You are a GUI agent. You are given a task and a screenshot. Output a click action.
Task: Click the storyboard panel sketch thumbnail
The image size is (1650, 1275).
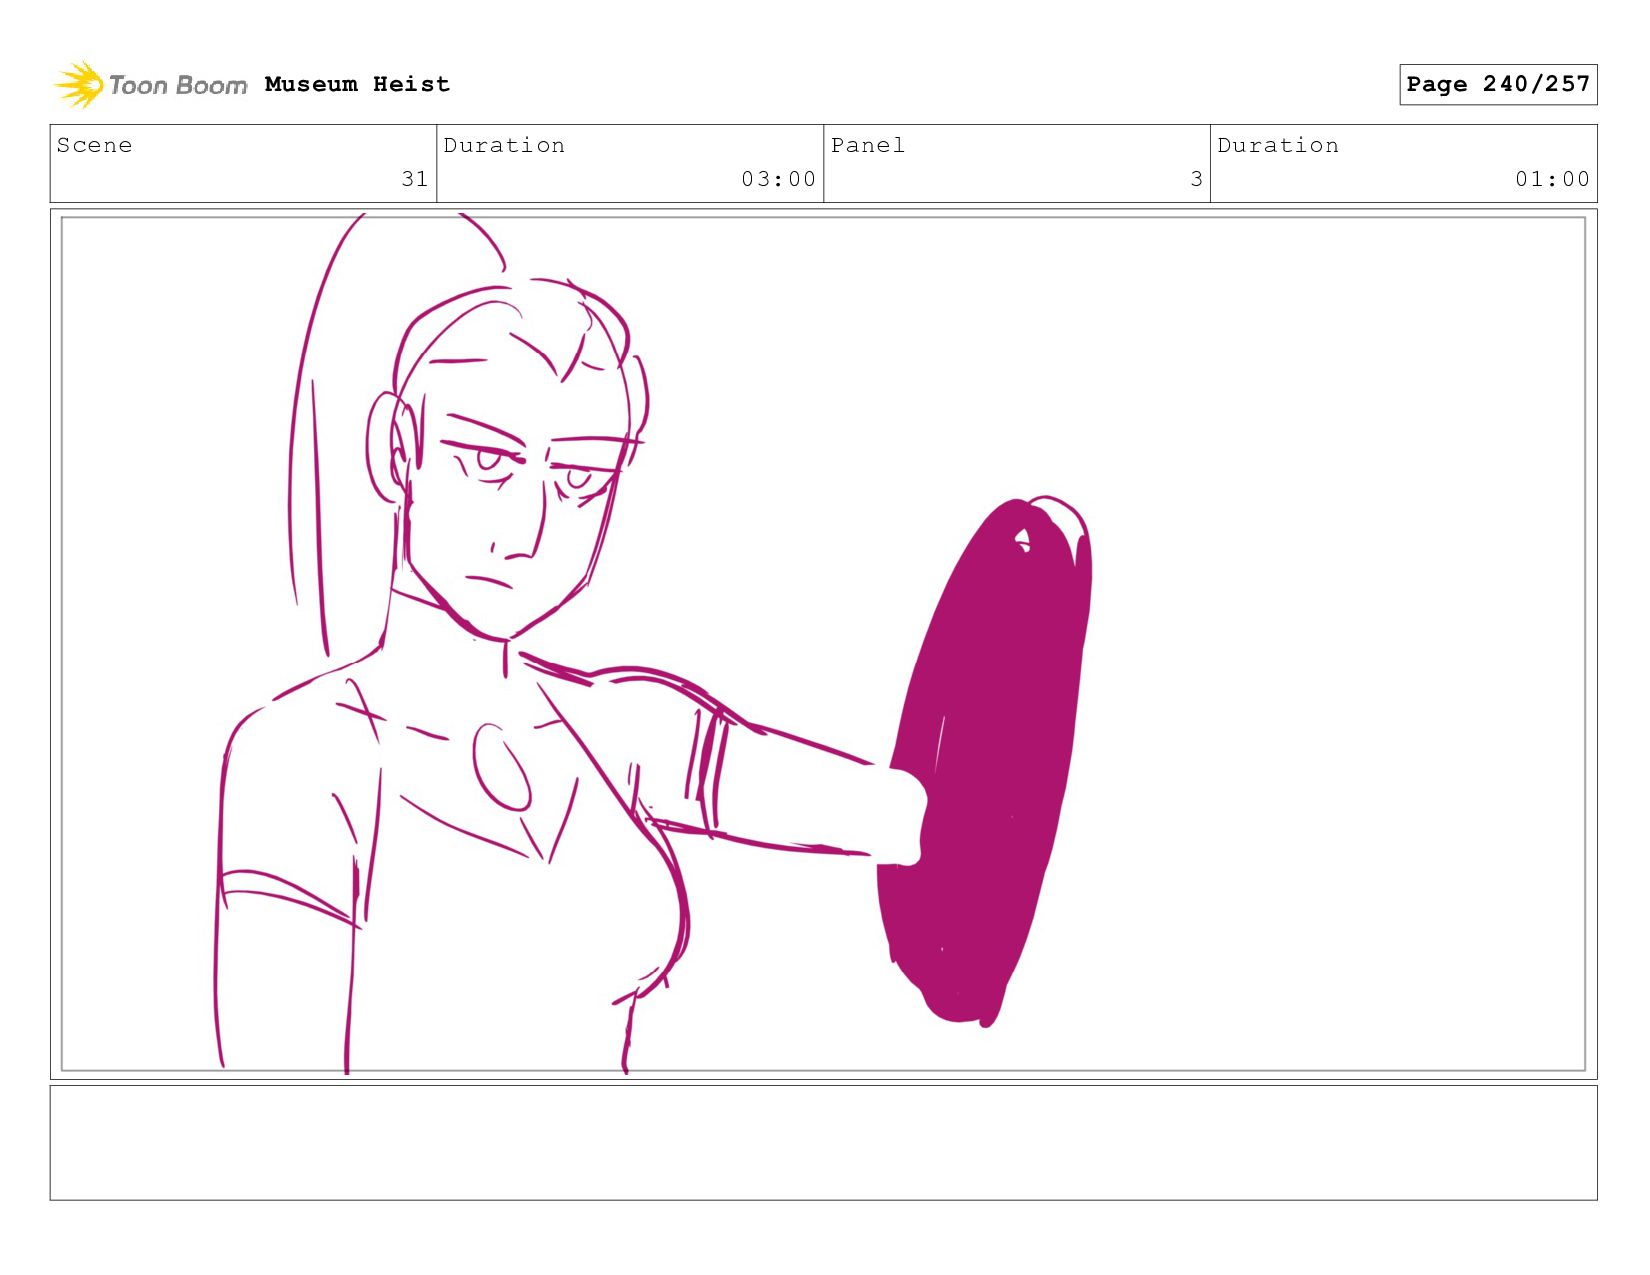823,644
